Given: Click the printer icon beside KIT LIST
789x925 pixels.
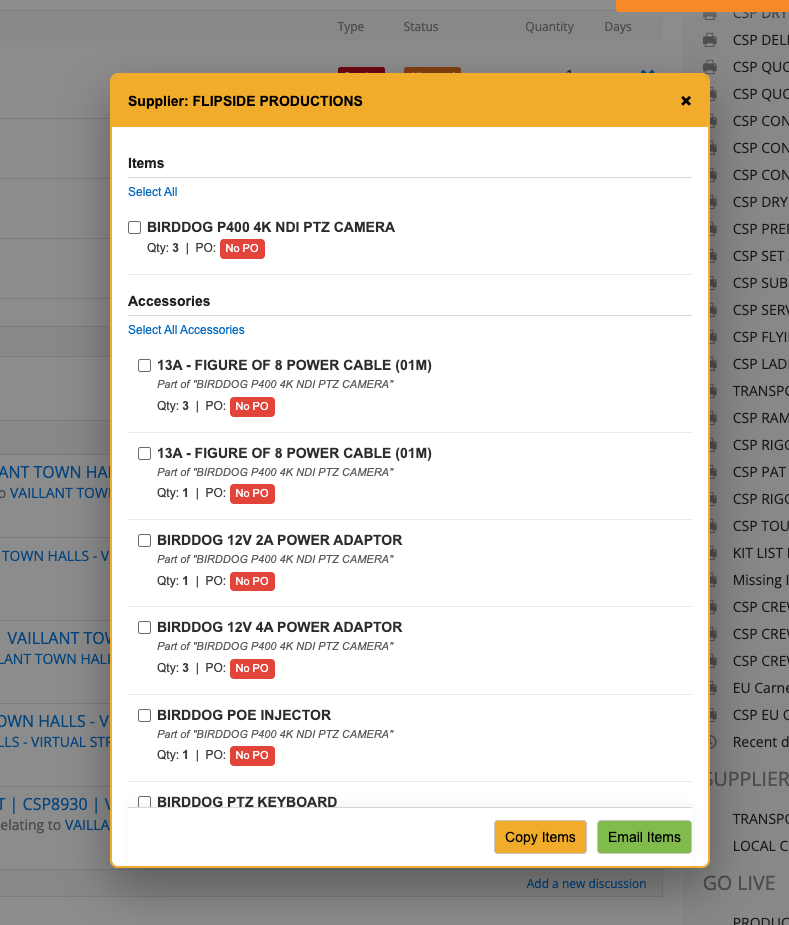Looking at the screenshot, I should pyautogui.click(x=712, y=553).
